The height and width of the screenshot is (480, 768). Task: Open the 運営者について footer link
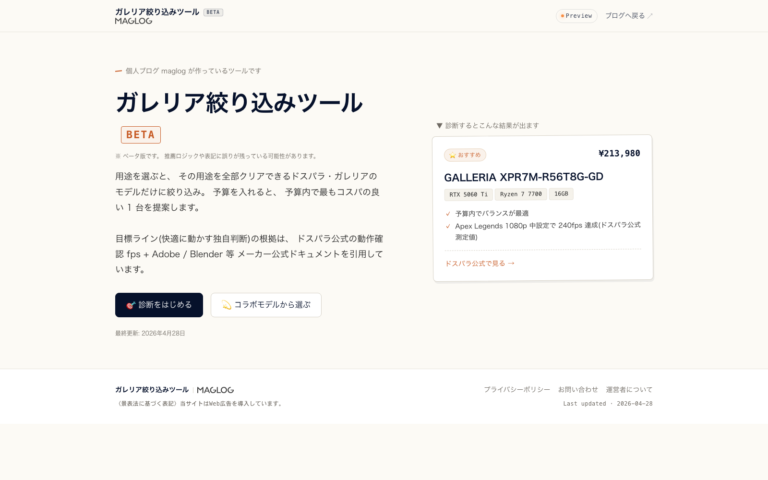pyautogui.click(x=629, y=389)
